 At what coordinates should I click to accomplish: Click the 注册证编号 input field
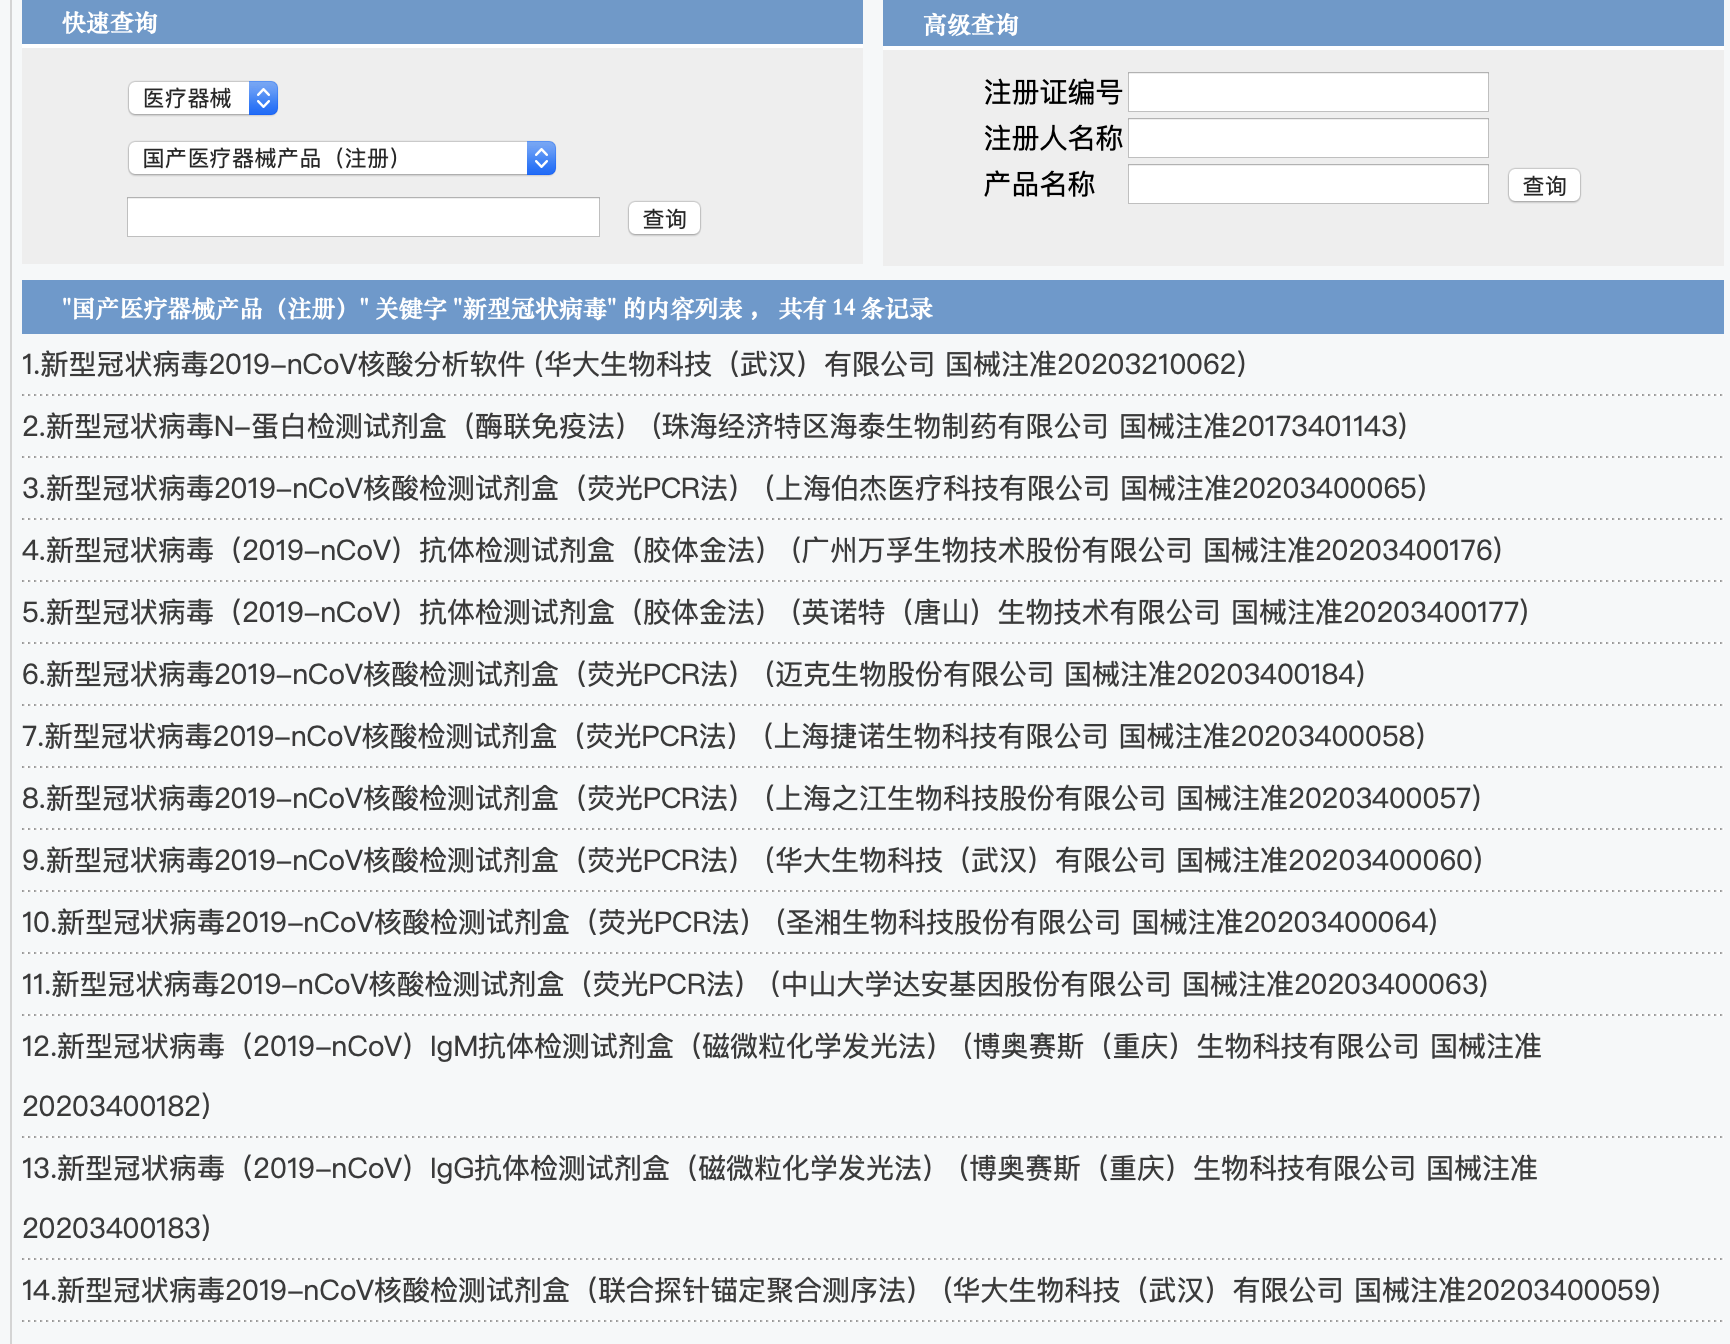pos(1308,92)
